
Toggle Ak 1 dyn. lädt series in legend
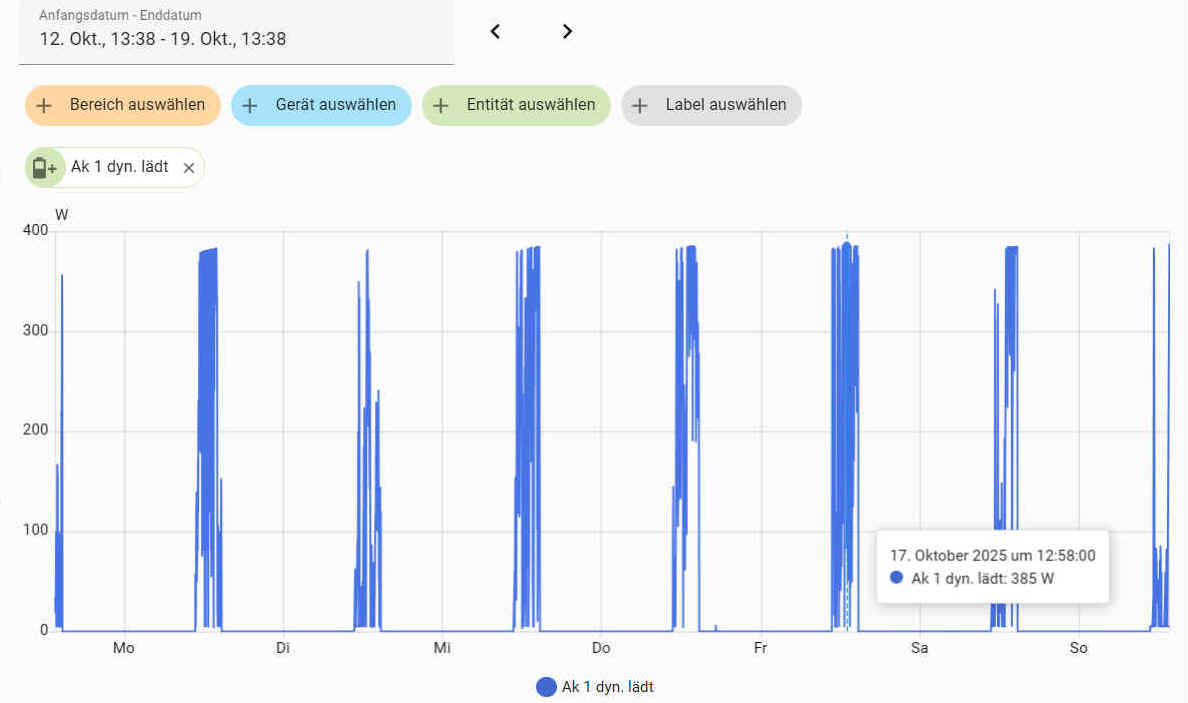(607, 687)
